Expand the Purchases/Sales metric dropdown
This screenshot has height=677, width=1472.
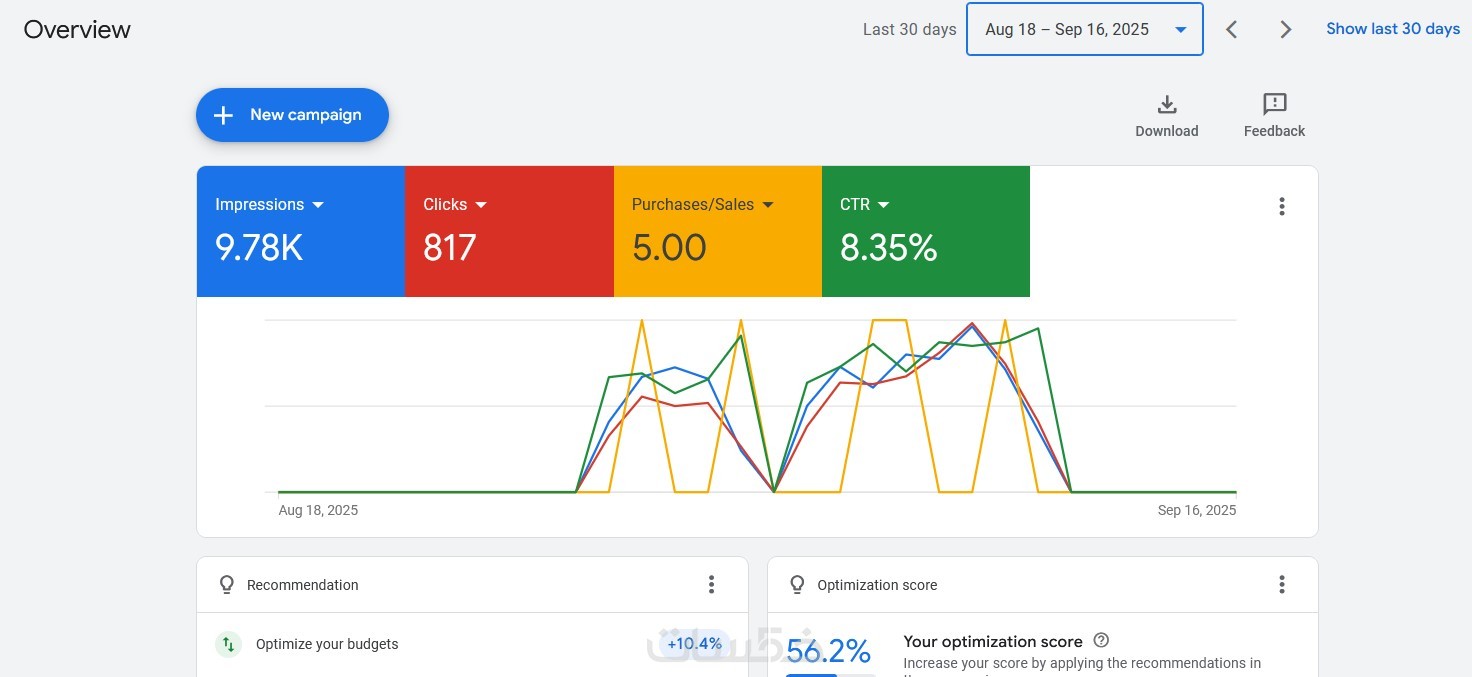pos(768,205)
